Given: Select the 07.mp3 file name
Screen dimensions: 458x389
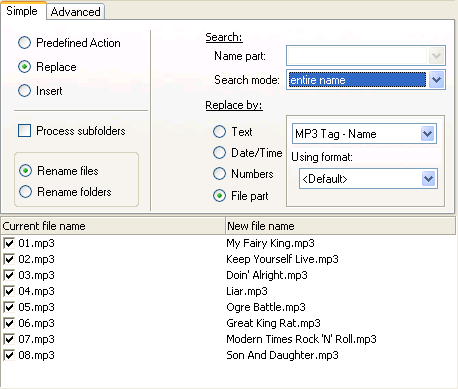Looking at the screenshot, I should (36, 339).
